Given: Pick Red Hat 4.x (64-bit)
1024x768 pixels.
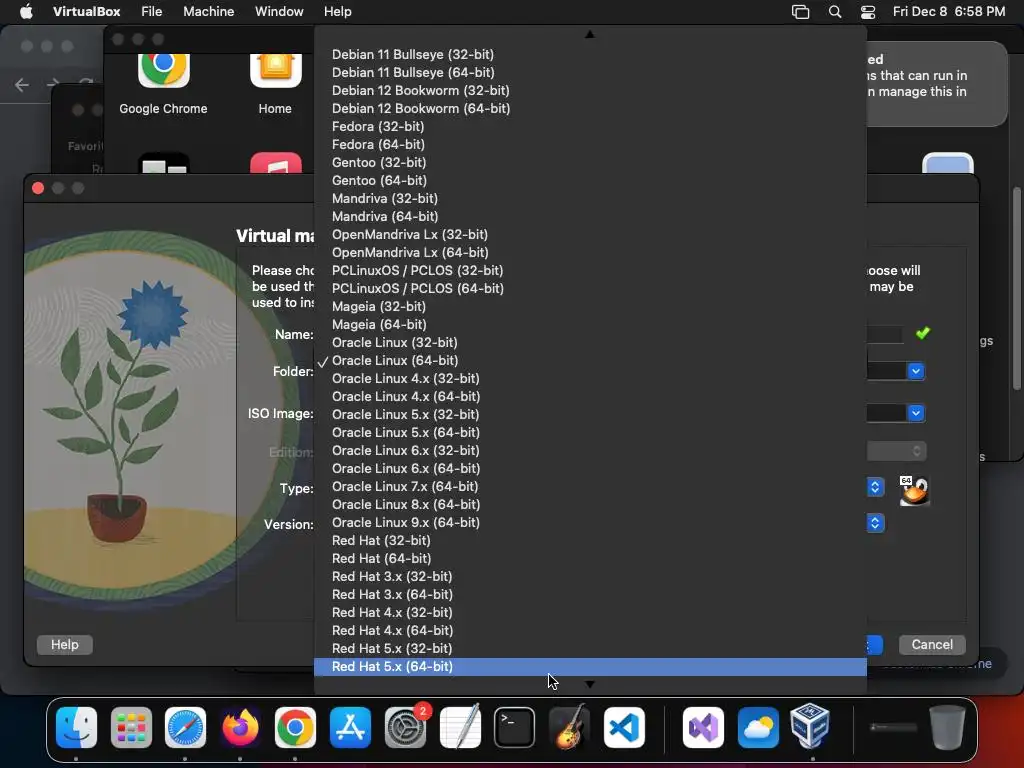Looking at the screenshot, I should (x=590, y=631).
